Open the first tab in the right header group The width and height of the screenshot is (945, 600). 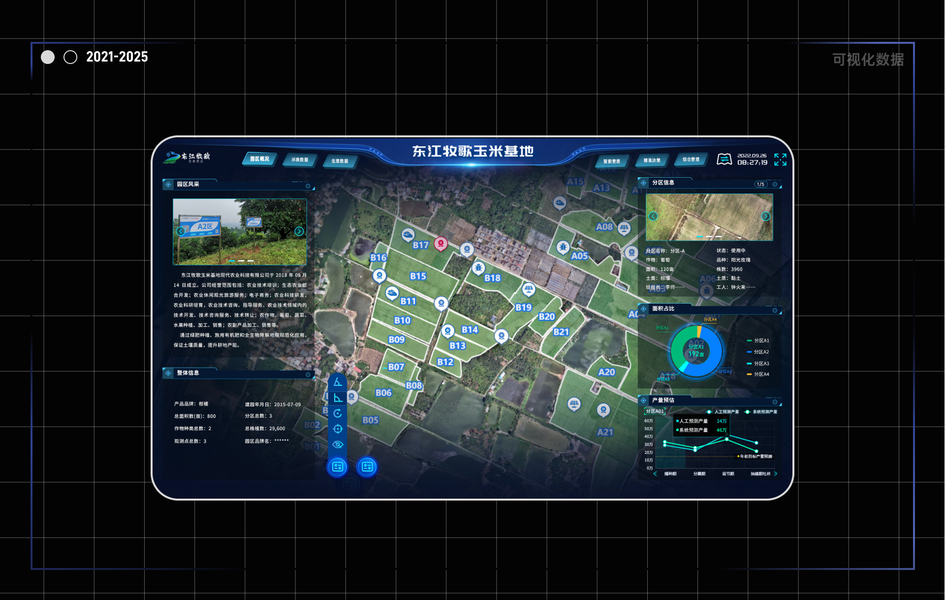(612, 161)
